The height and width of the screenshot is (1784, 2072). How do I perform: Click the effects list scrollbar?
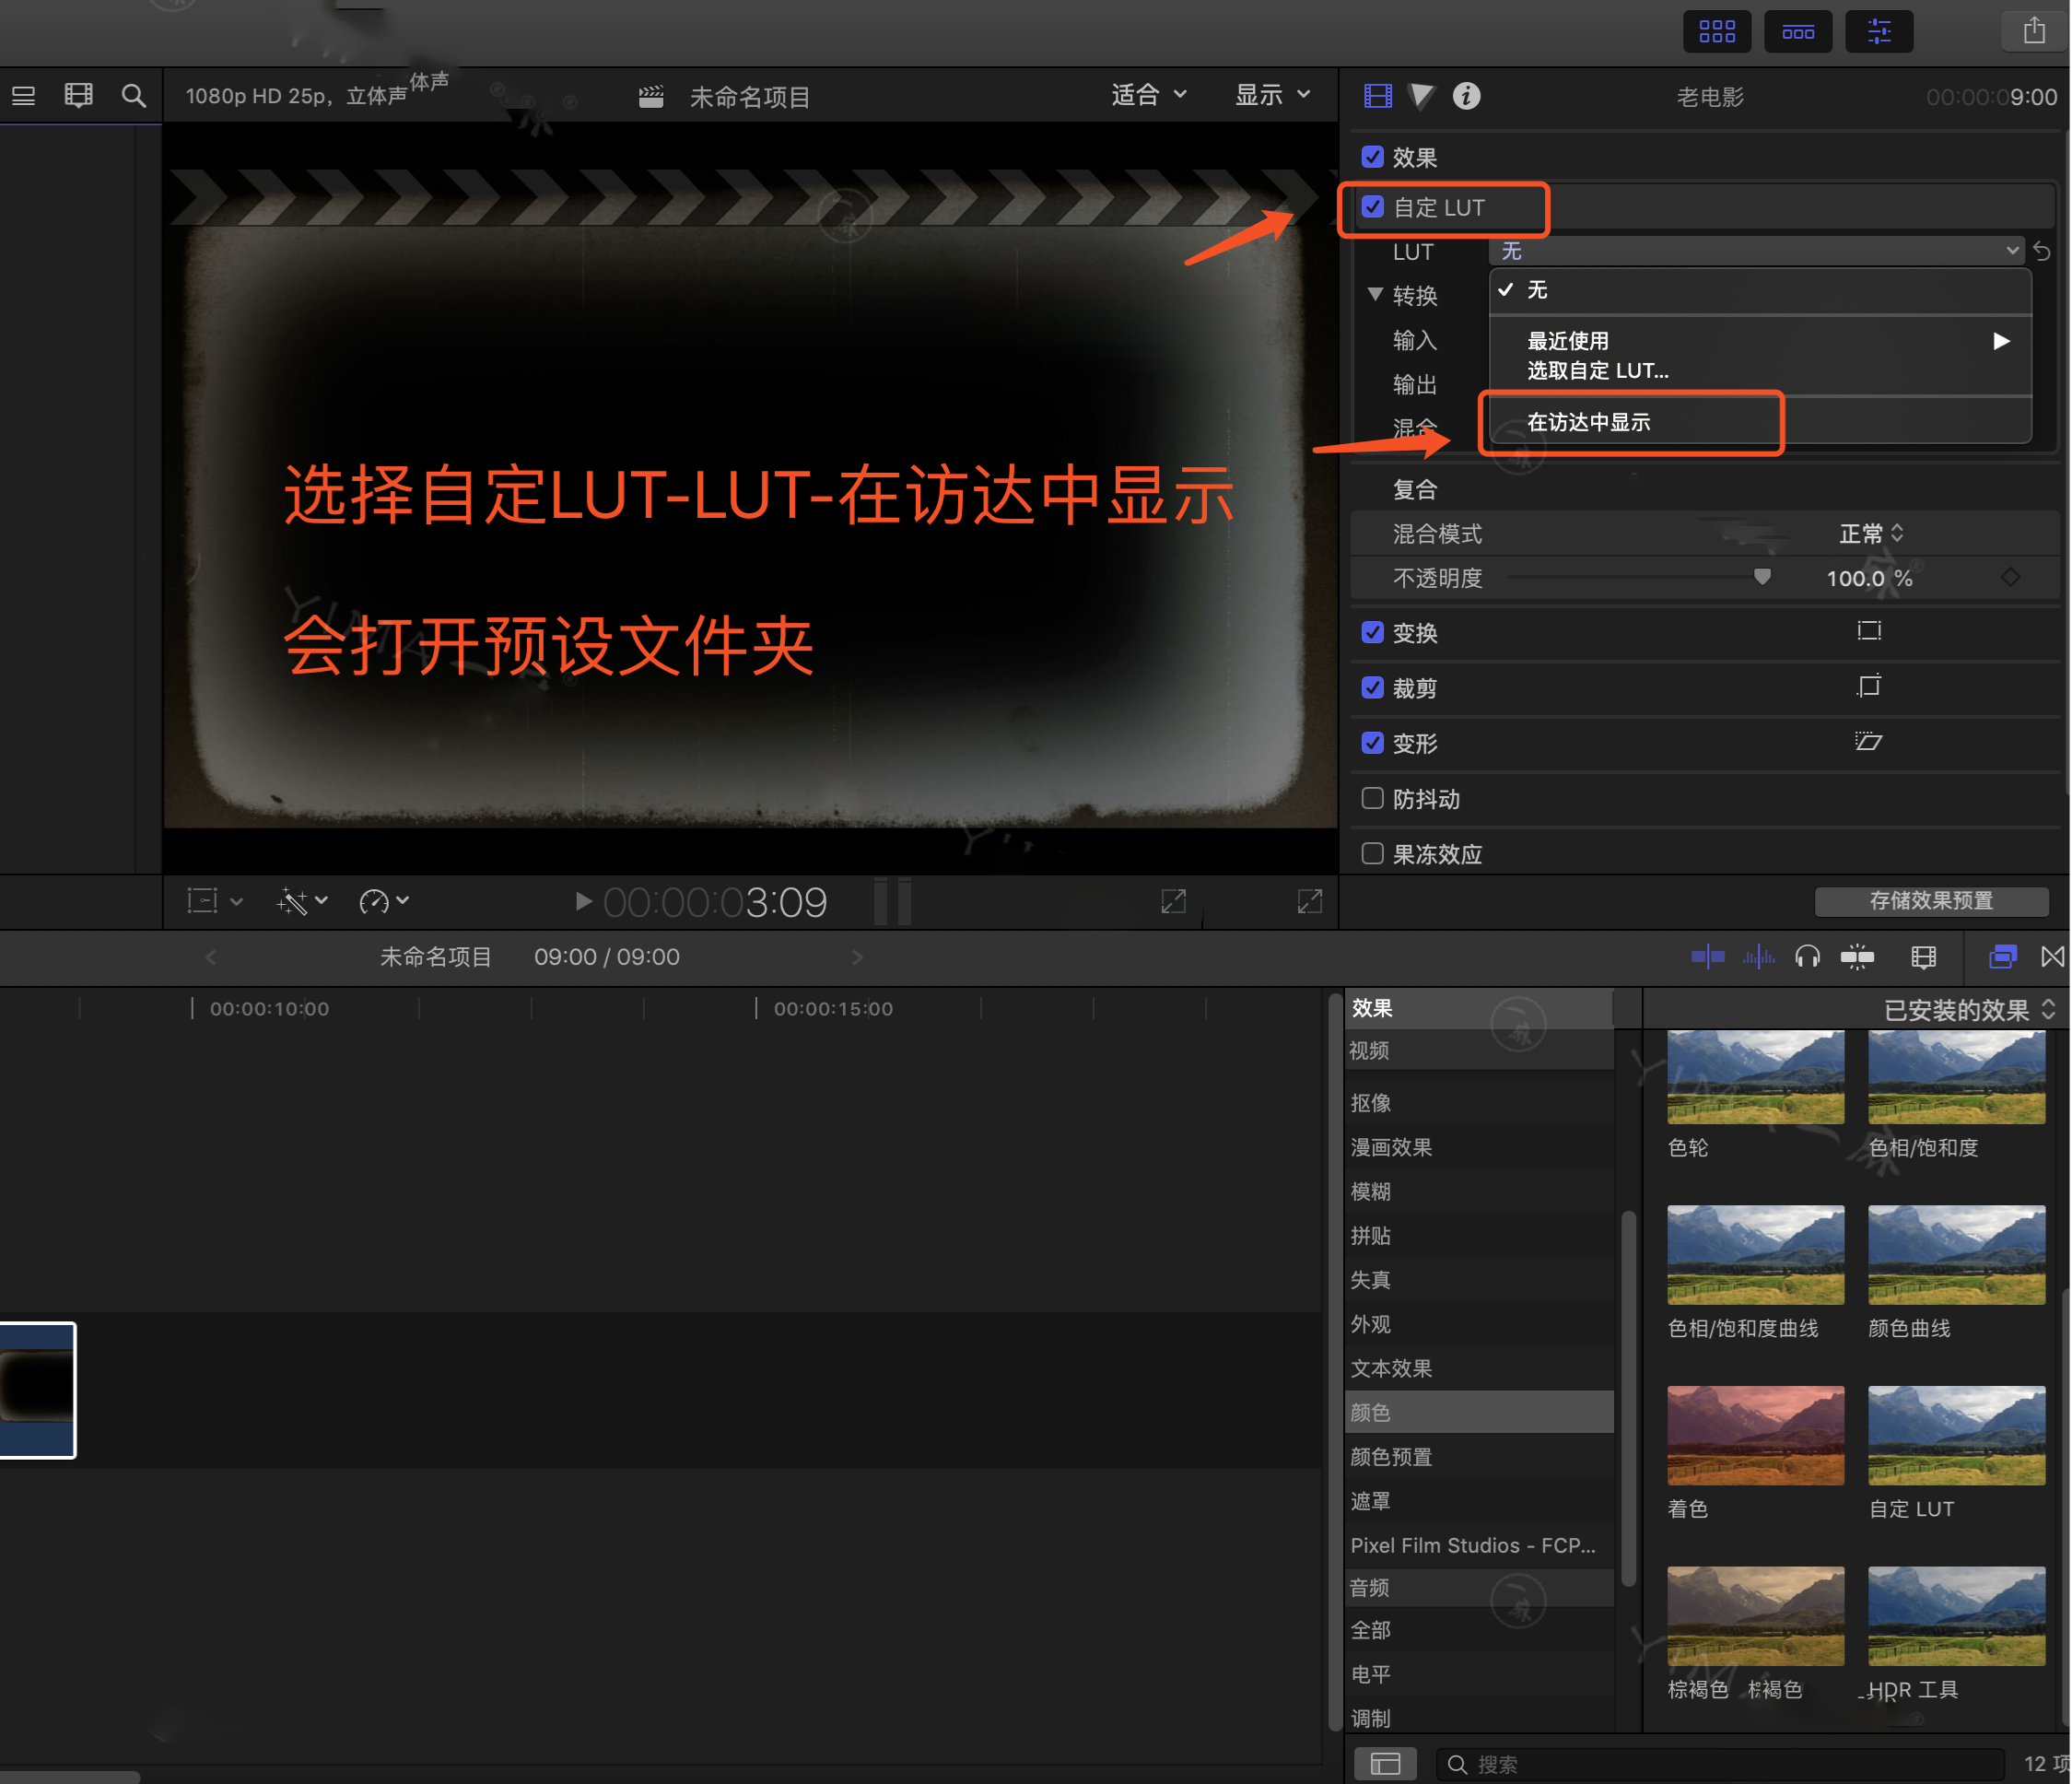coord(1627,1400)
